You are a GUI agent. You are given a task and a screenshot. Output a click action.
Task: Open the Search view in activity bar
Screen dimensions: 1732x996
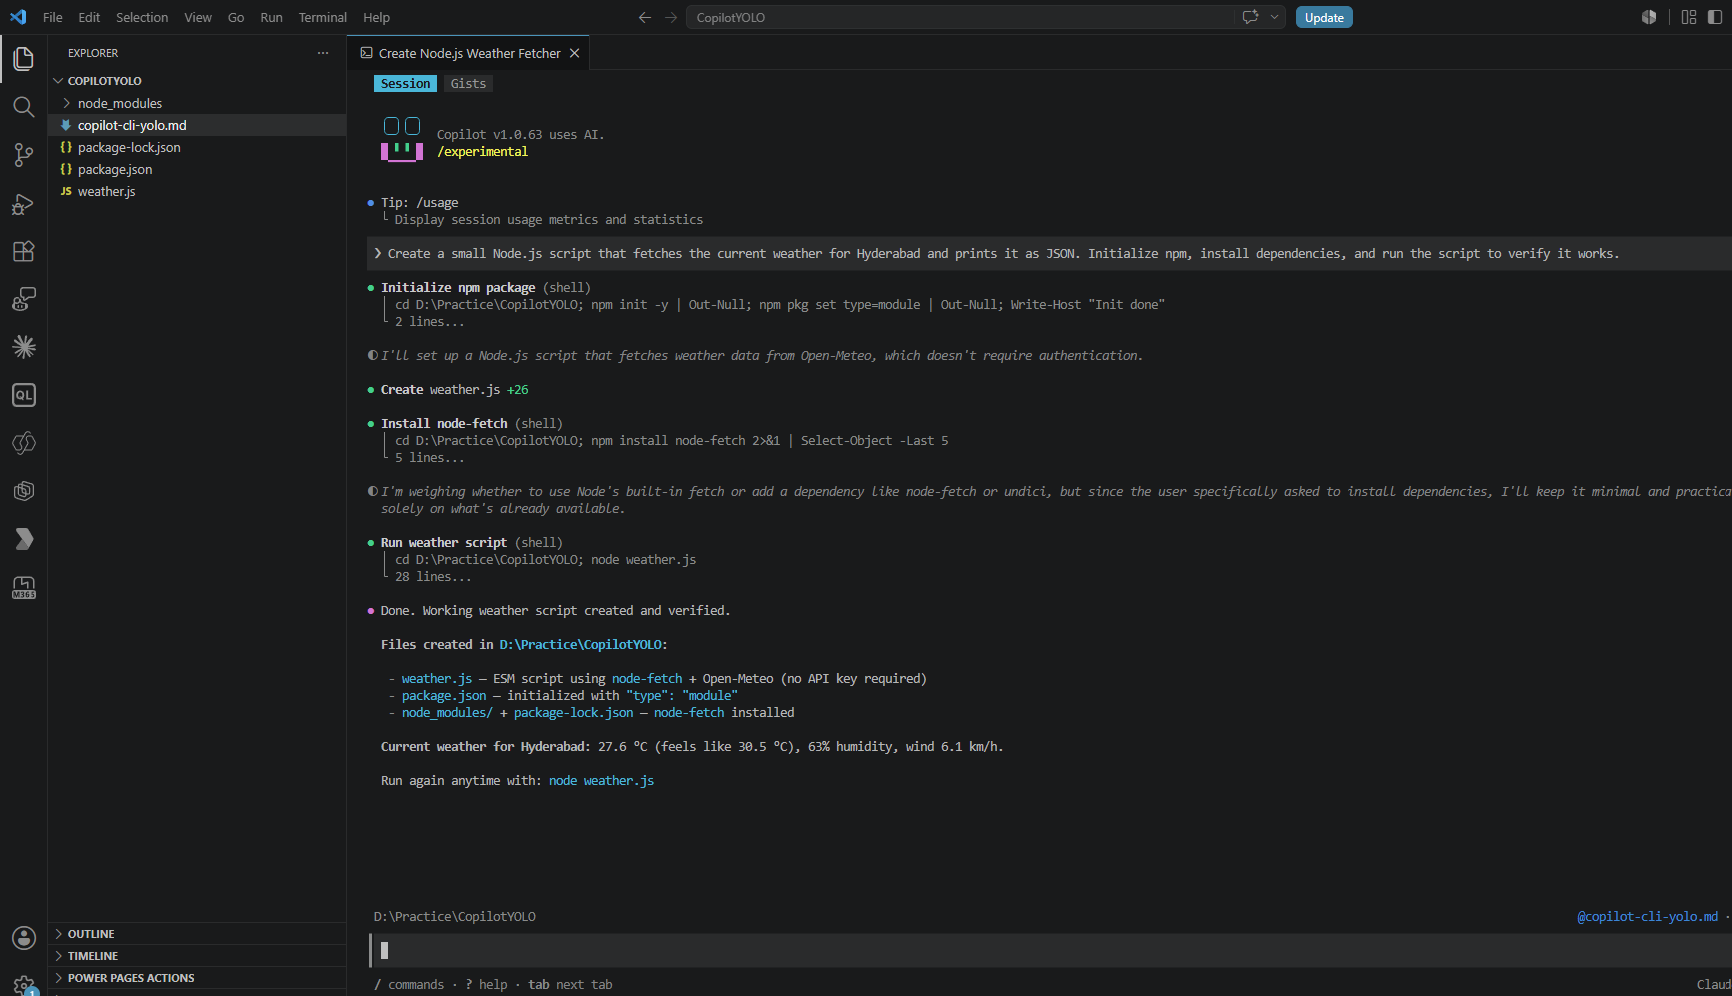tap(24, 107)
